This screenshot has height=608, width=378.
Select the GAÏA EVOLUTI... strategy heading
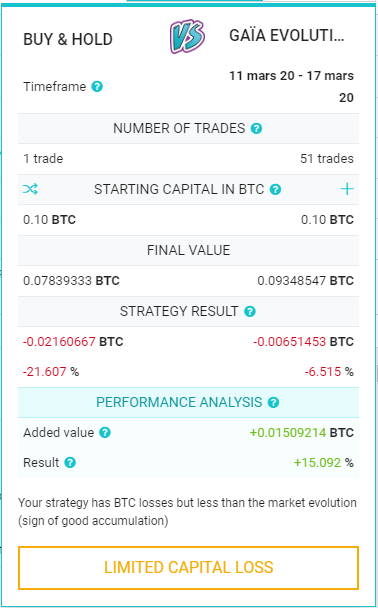[x=287, y=36]
